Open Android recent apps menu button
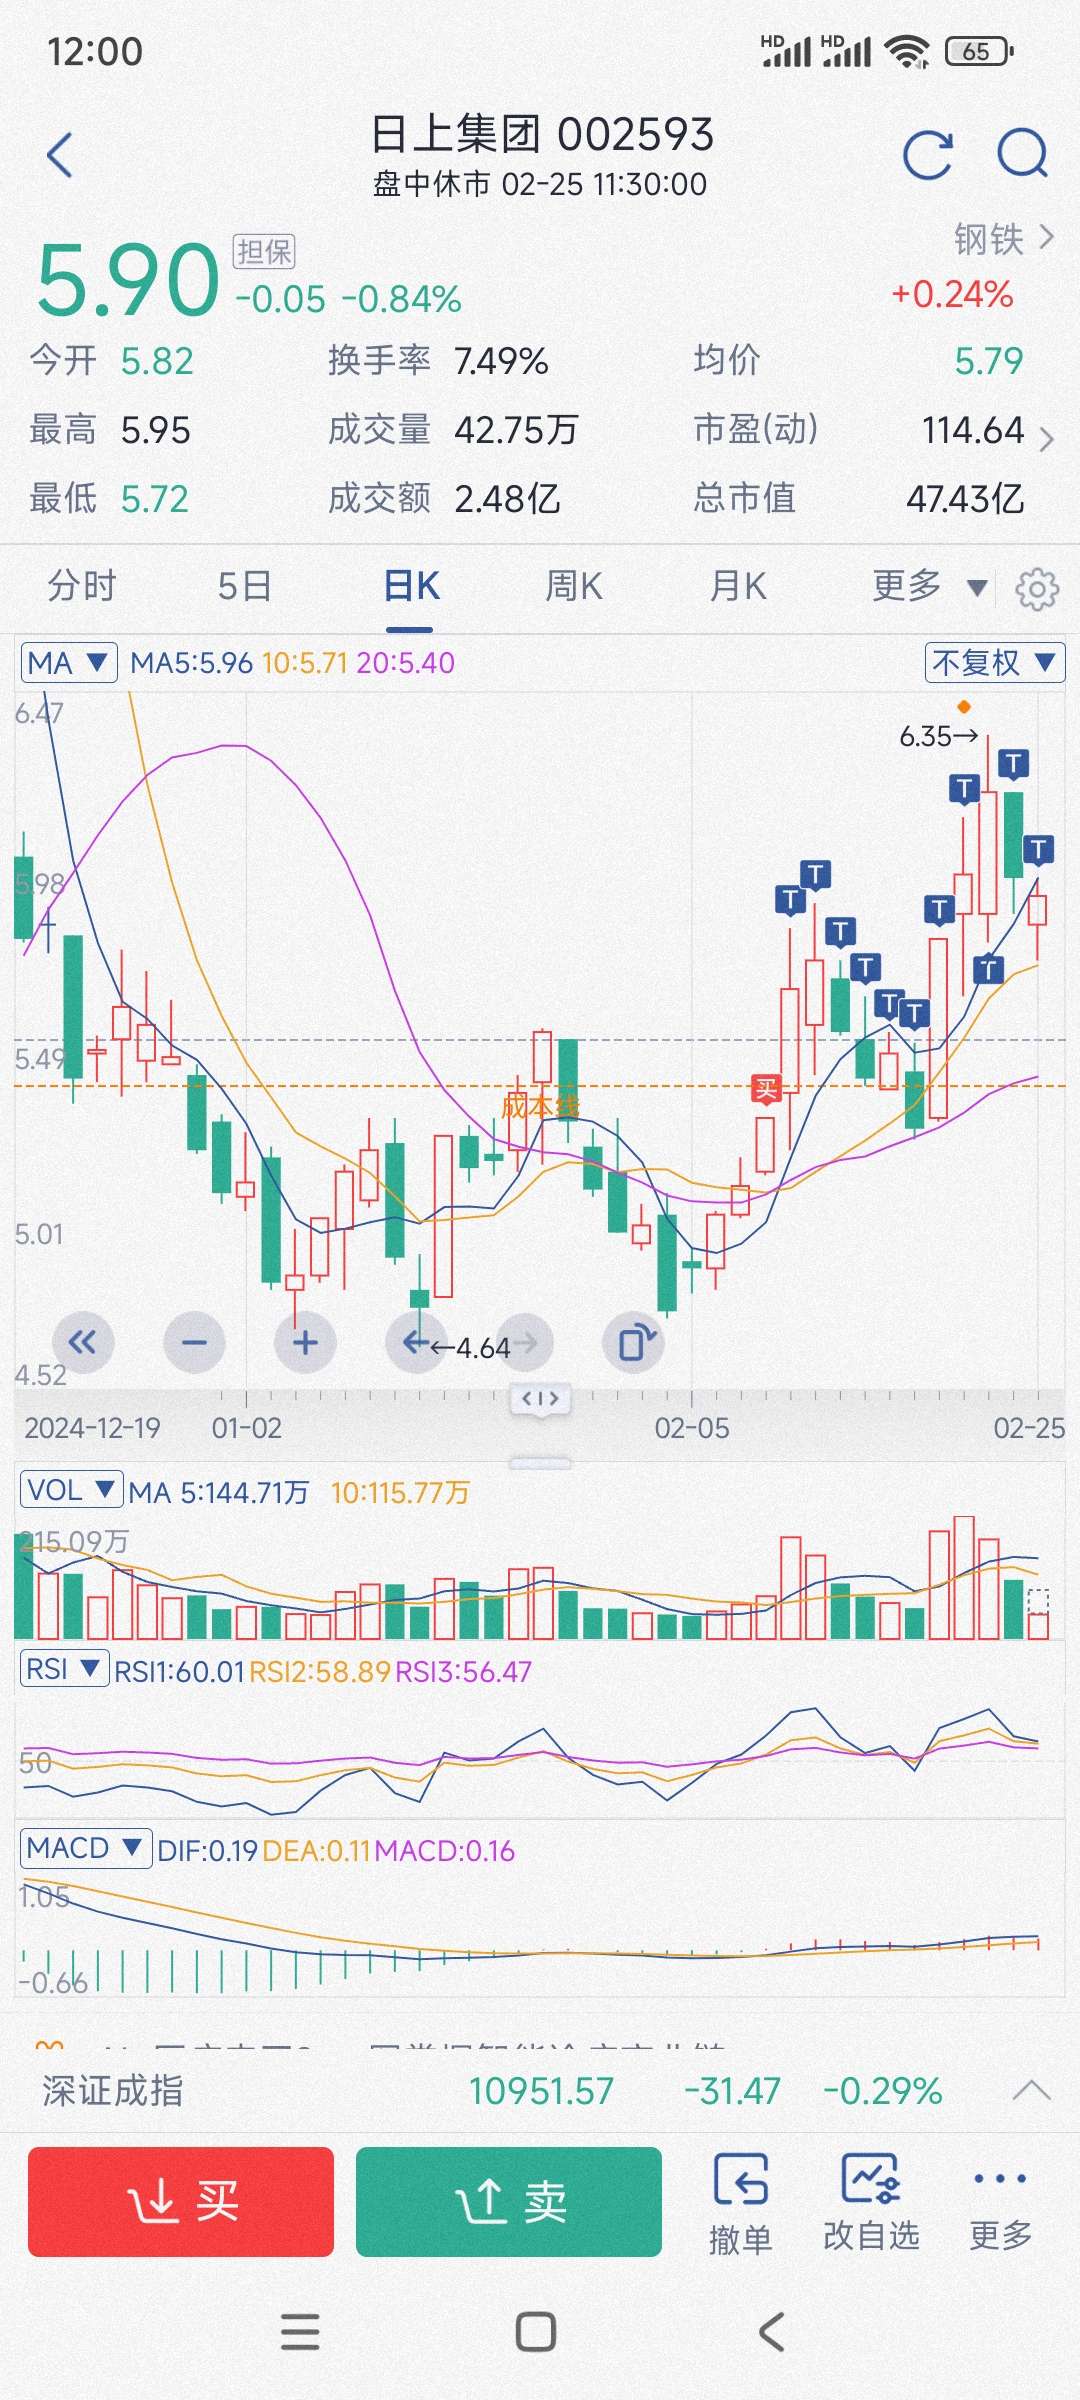This screenshot has height=2400, width=1080. pos(300,2332)
